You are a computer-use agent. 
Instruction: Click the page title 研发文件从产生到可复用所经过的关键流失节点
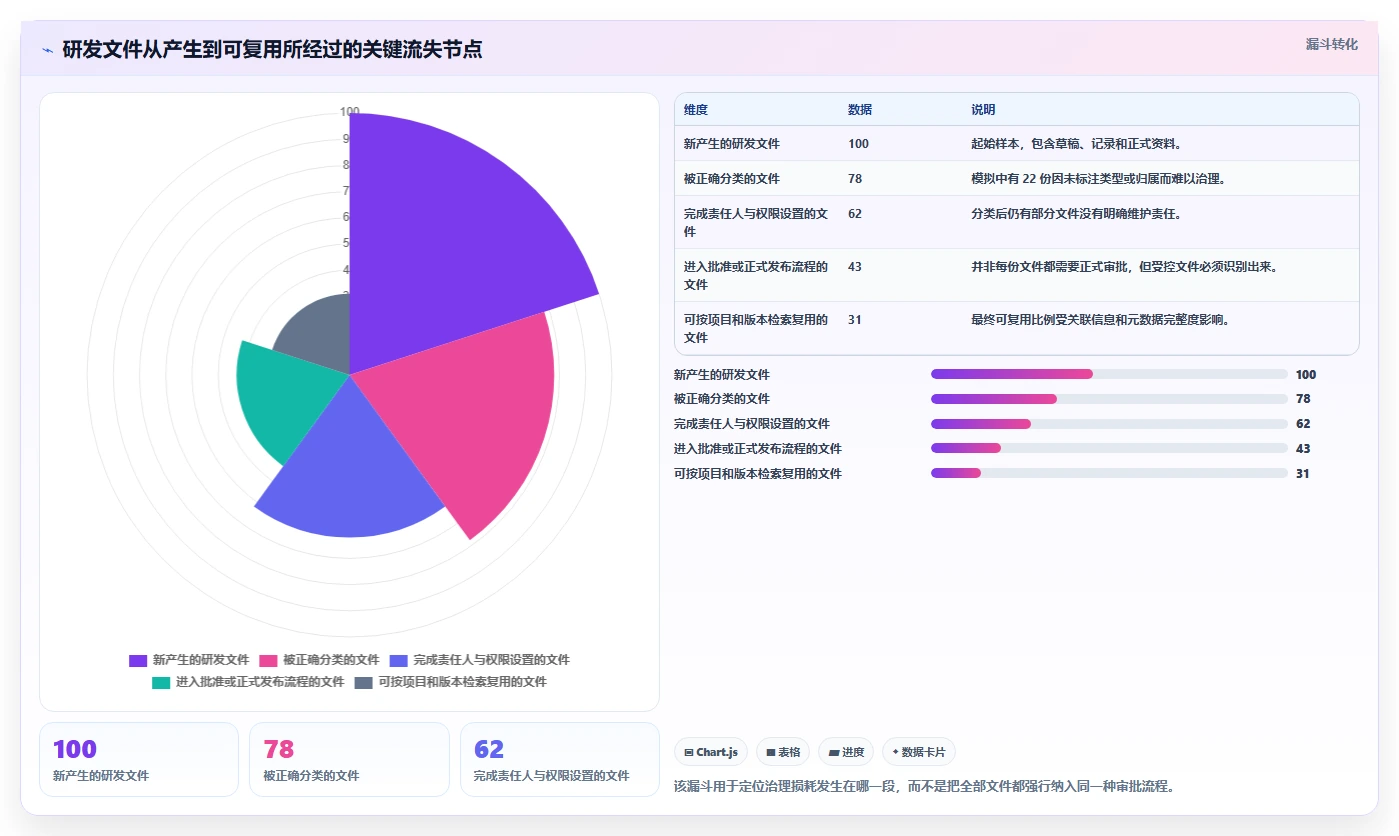tap(272, 49)
